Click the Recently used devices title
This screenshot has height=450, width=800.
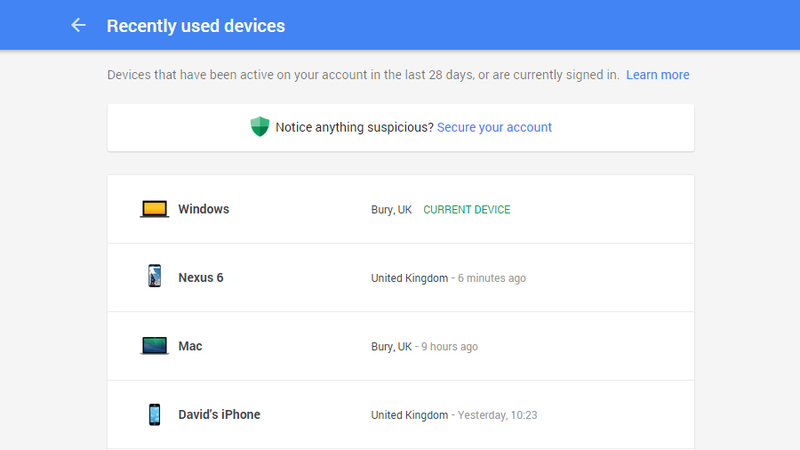point(196,26)
